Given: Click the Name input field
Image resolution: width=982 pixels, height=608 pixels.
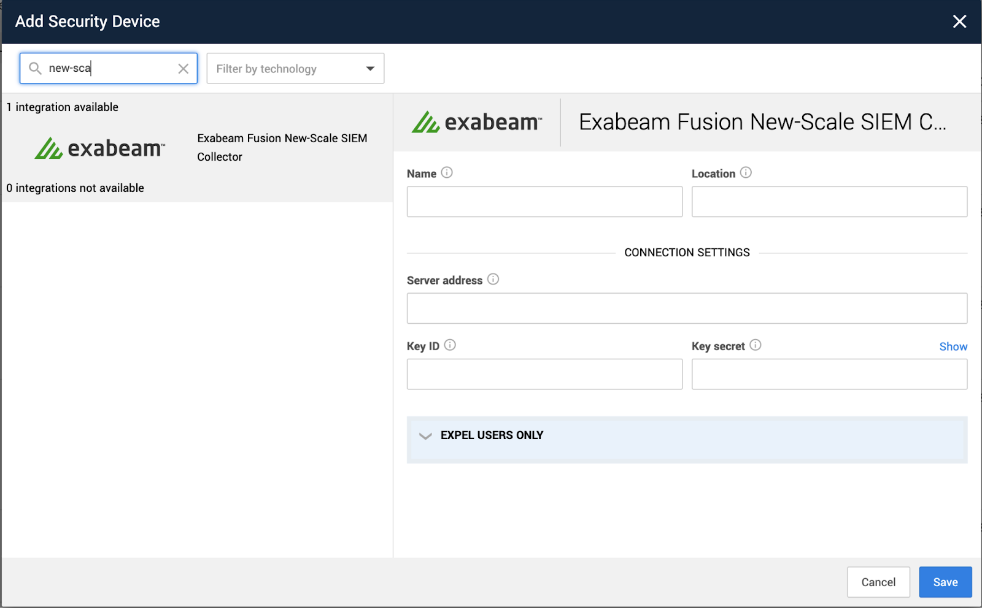Looking at the screenshot, I should click(544, 202).
